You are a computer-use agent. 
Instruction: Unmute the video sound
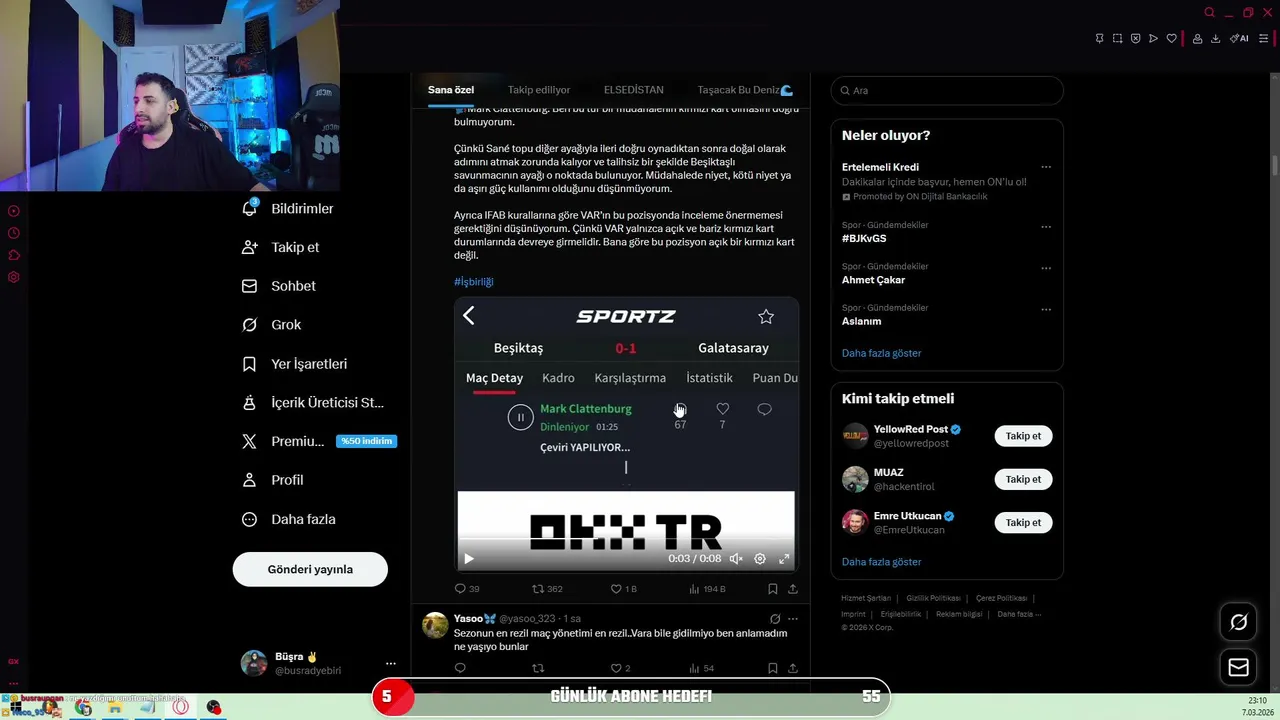click(x=736, y=559)
